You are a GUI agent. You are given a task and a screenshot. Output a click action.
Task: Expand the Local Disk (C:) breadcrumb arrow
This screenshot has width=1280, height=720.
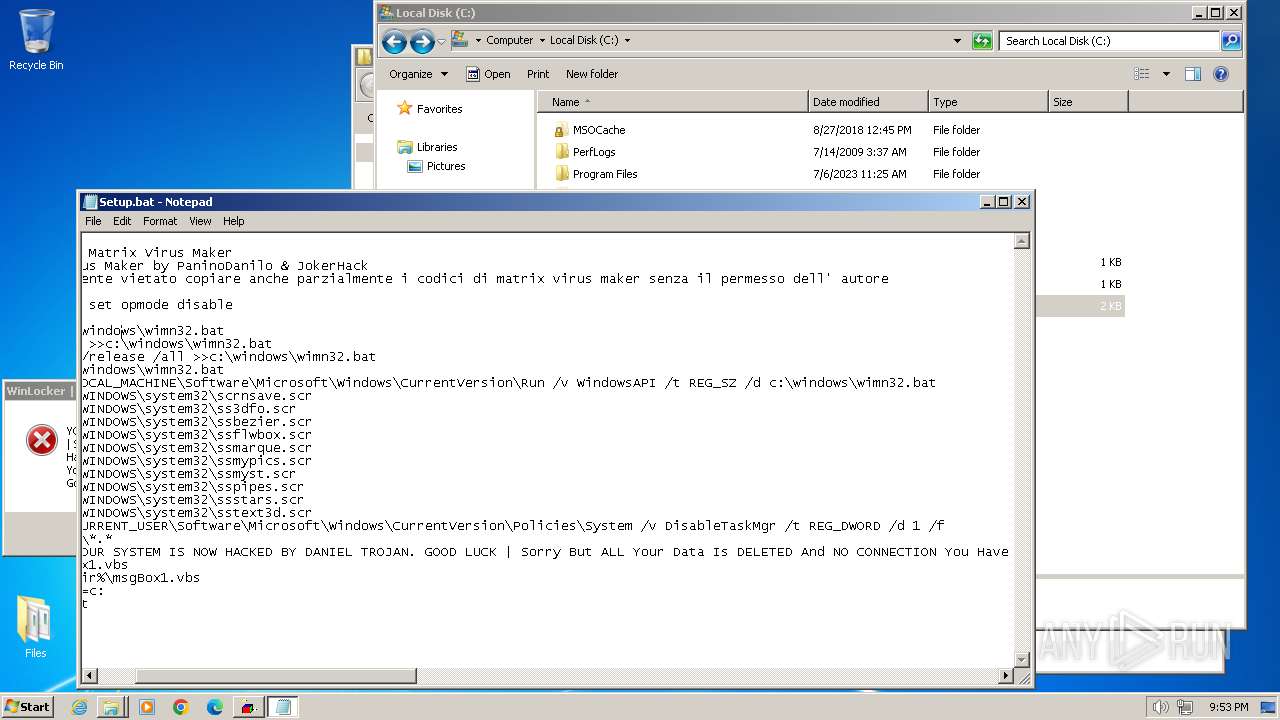tap(627, 41)
